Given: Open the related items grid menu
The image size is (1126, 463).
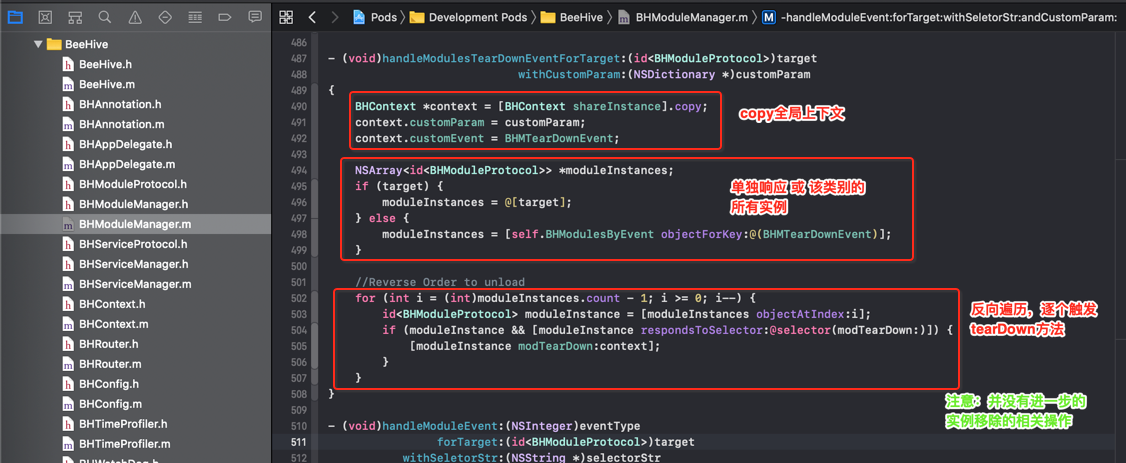Looking at the screenshot, I should [x=286, y=17].
